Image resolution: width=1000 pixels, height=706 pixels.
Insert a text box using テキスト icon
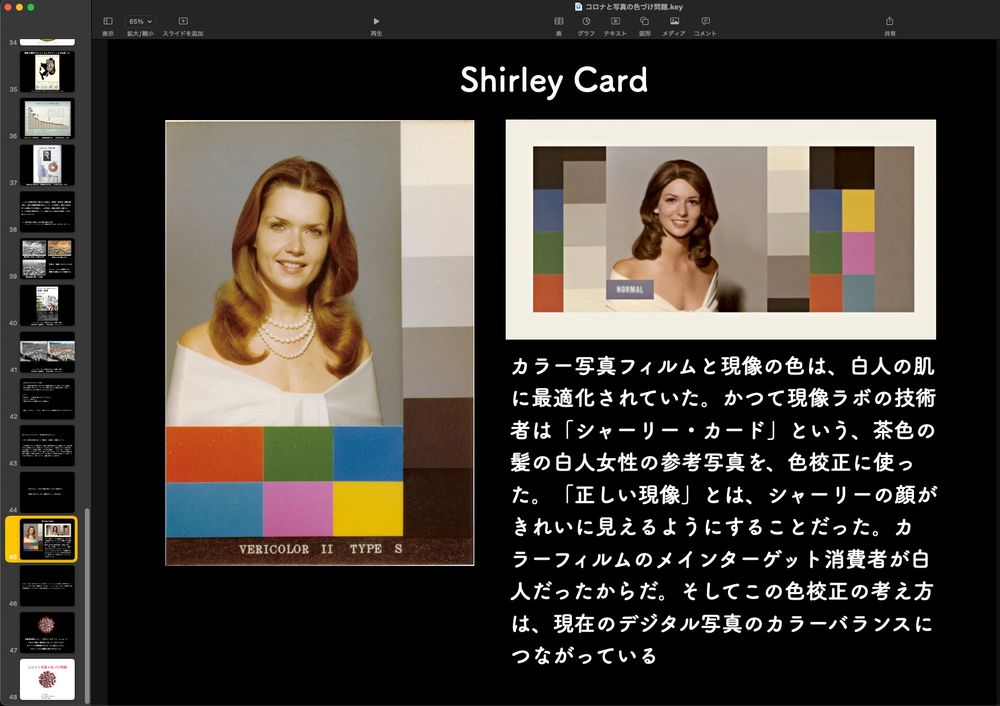pyautogui.click(x=615, y=26)
